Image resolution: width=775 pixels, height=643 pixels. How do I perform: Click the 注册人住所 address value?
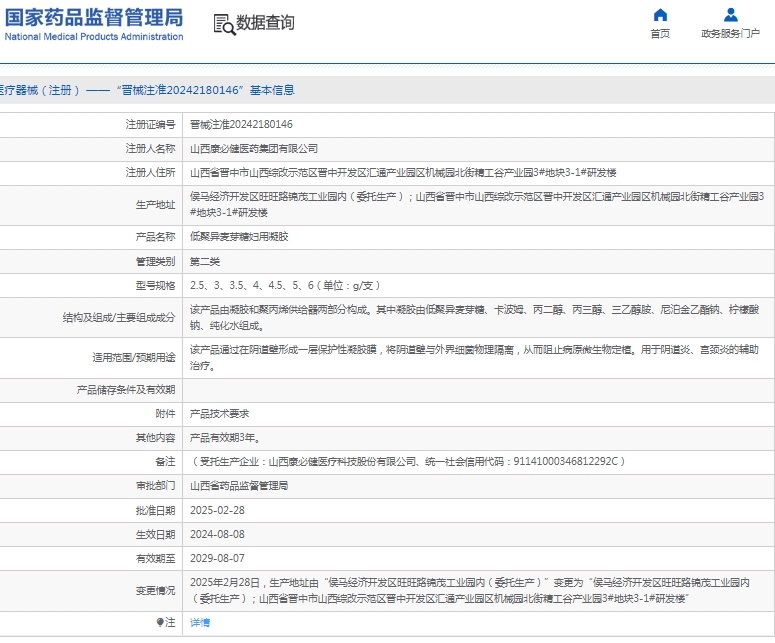(x=403, y=172)
